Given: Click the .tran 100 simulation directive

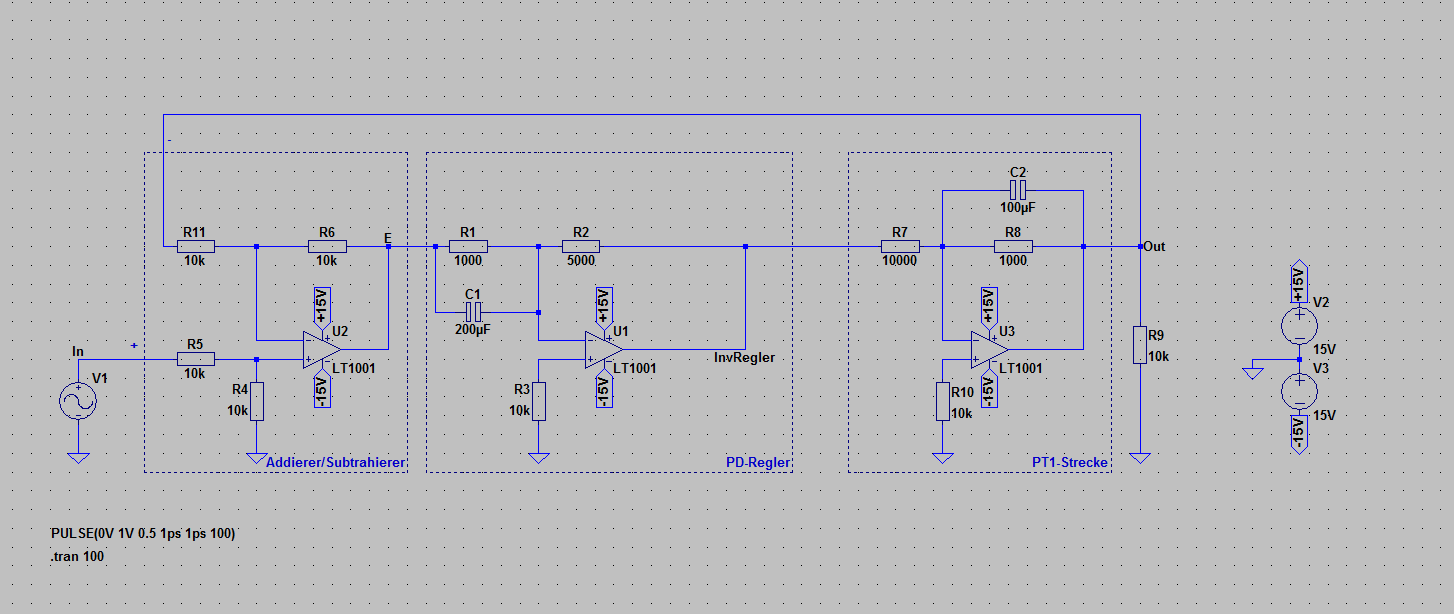Looking at the screenshot, I should pos(77,556).
